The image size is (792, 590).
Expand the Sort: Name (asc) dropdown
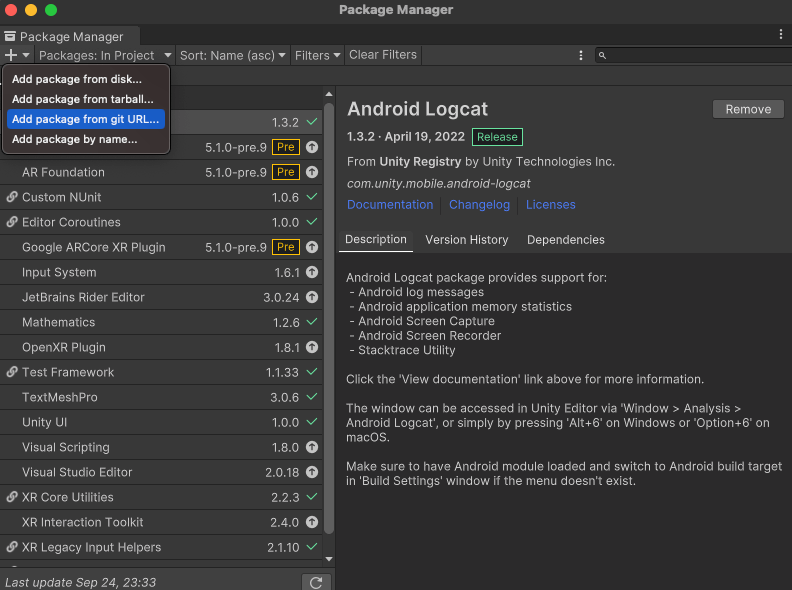[234, 56]
